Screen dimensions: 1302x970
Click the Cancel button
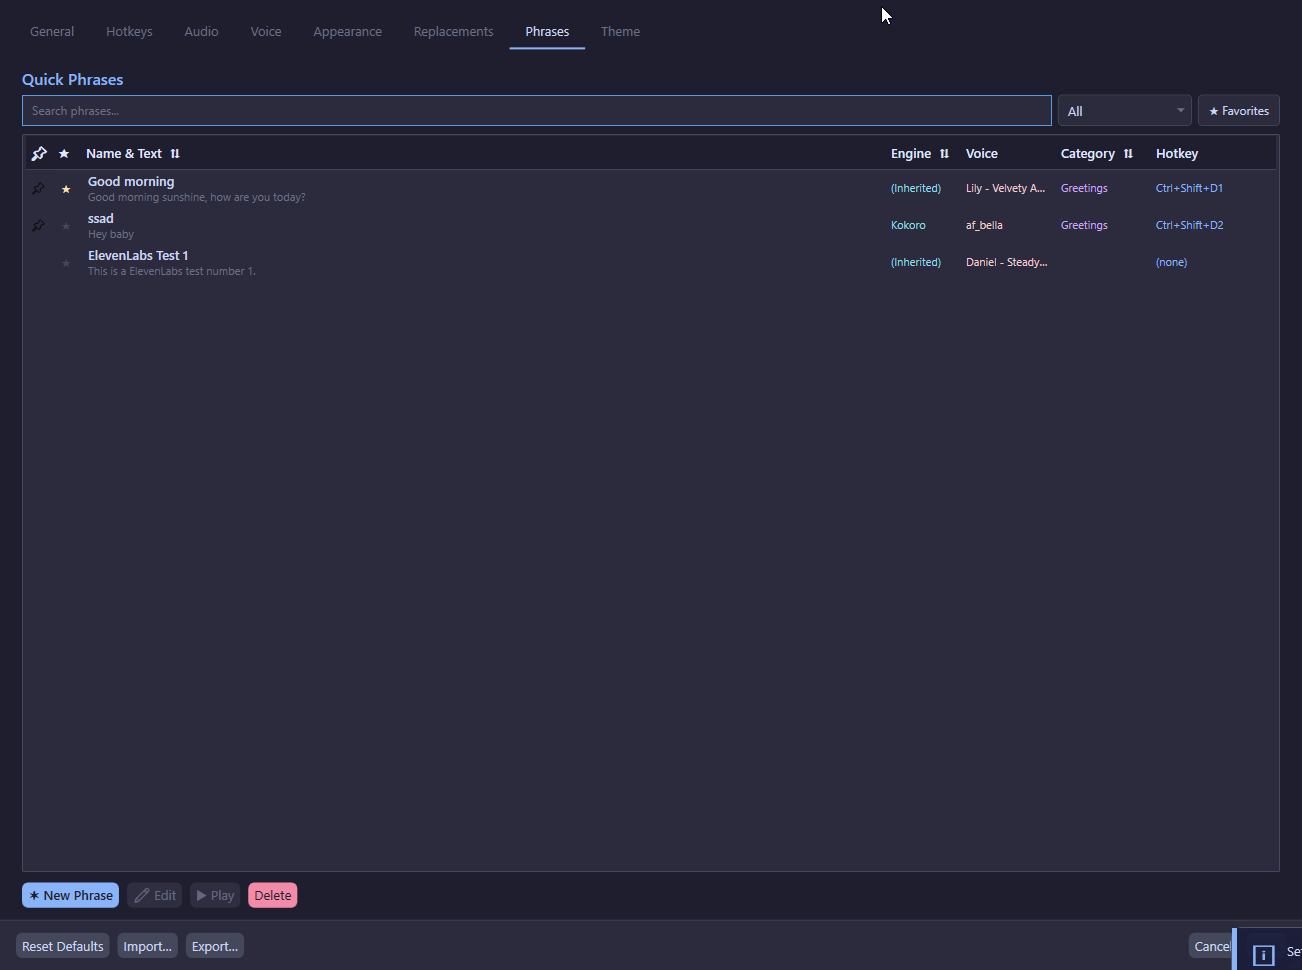[x=1212, y=946]
